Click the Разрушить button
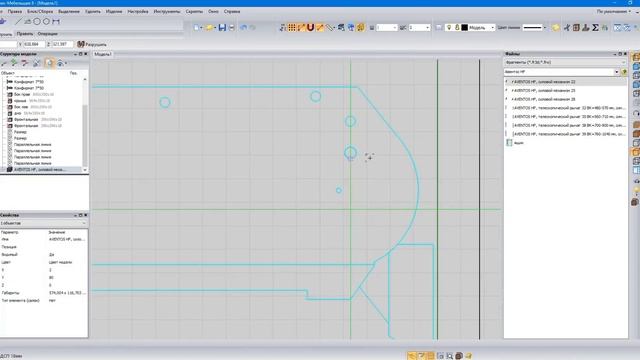The width and height of the screenshot is (640, 360). (x=92, y=44)
